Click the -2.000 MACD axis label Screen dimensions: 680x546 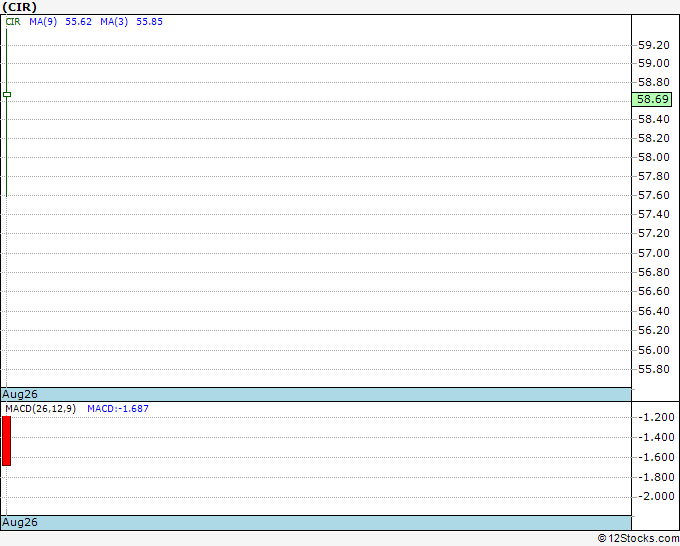(656, 497)
